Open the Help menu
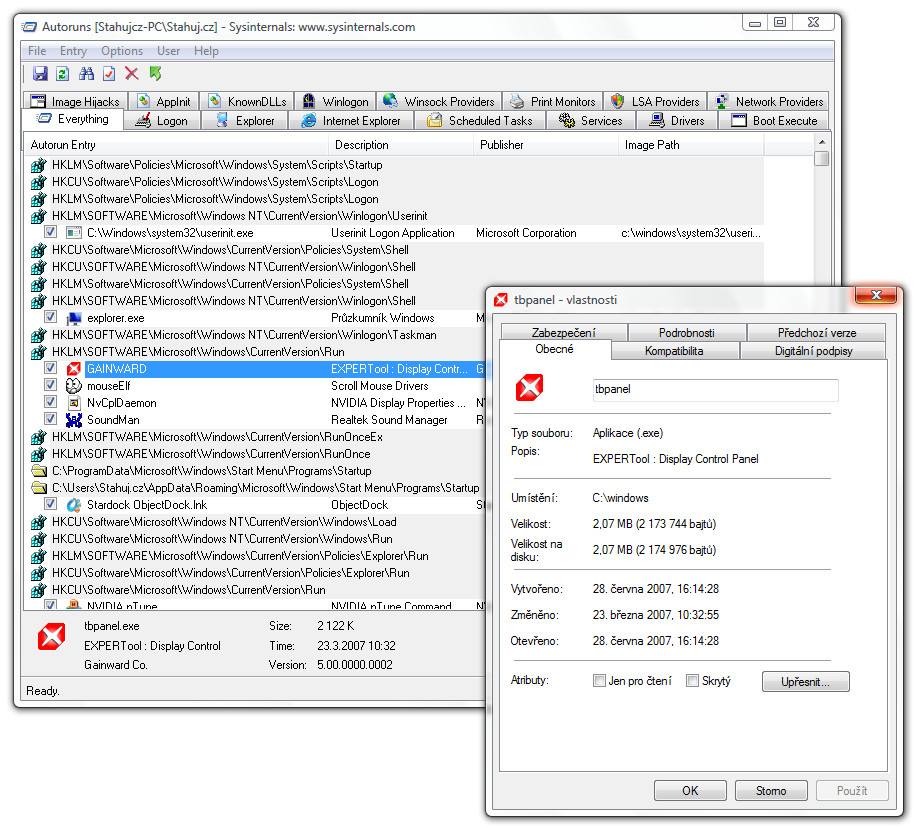 click(x=206, y=51)
